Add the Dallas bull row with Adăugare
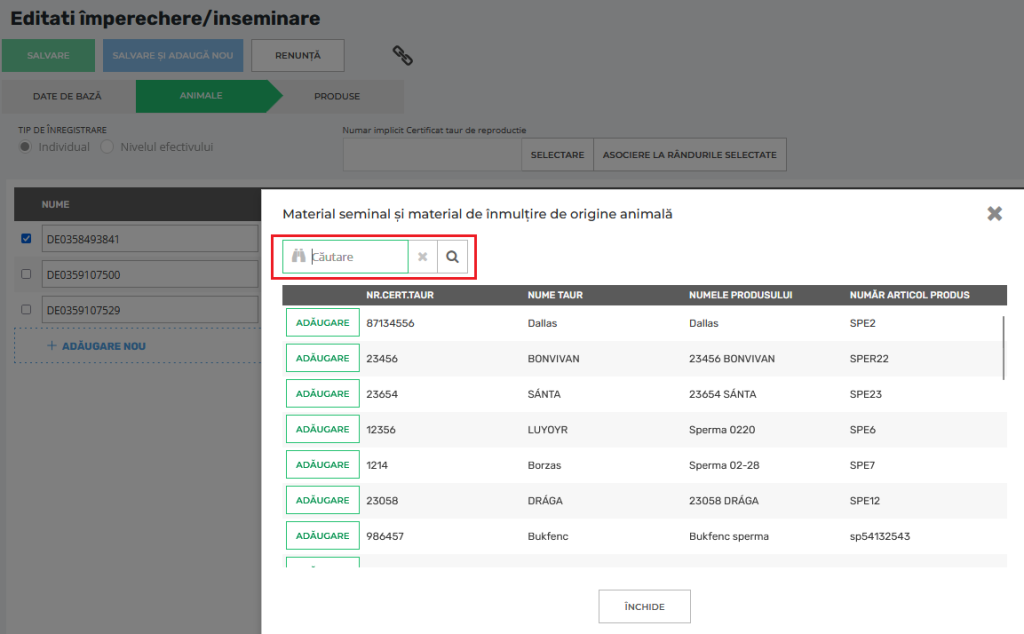The width and height of the screenshot is (1024, 634). tap(322, 323)
